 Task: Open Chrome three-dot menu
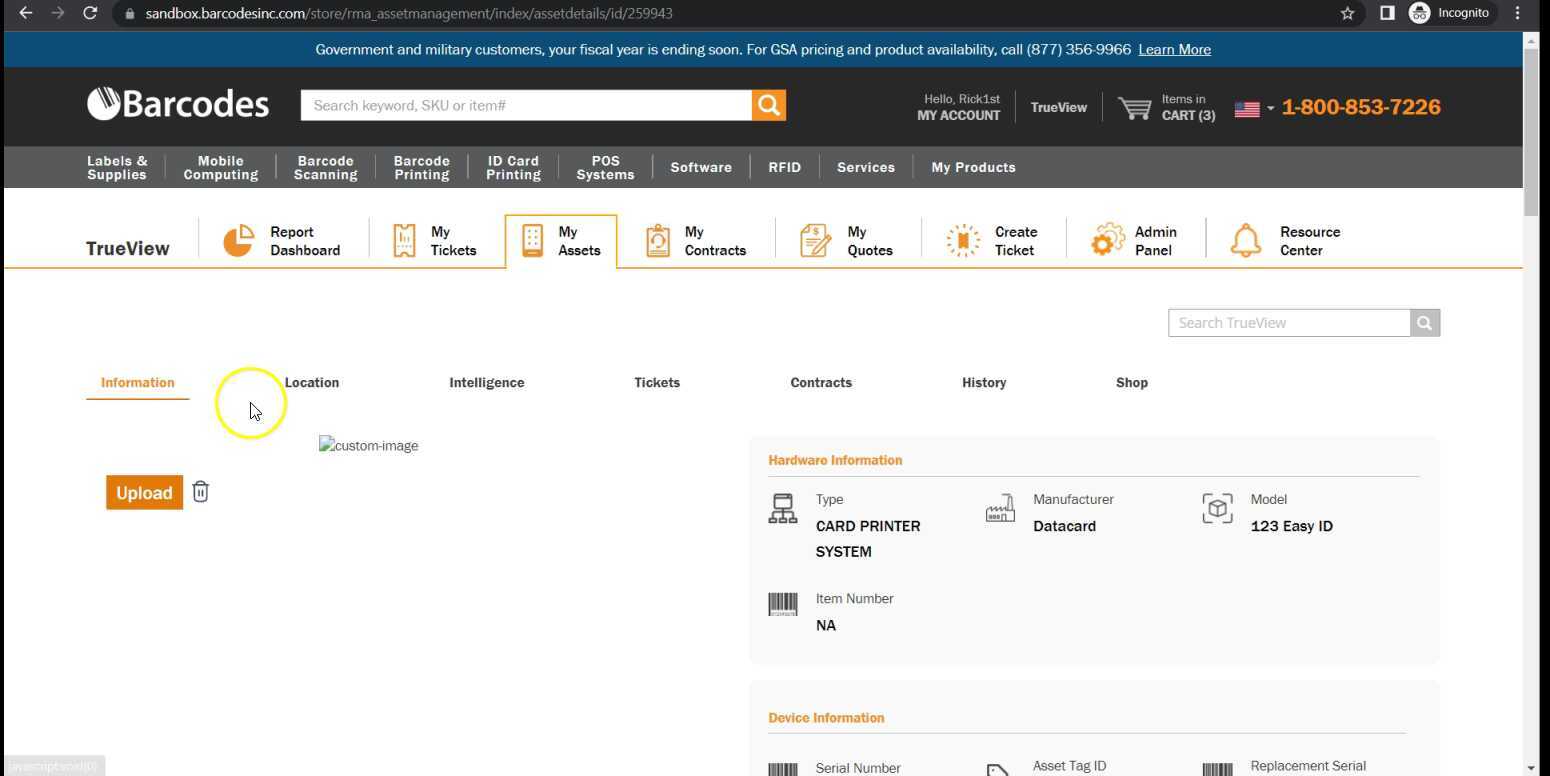(1517, 13)
